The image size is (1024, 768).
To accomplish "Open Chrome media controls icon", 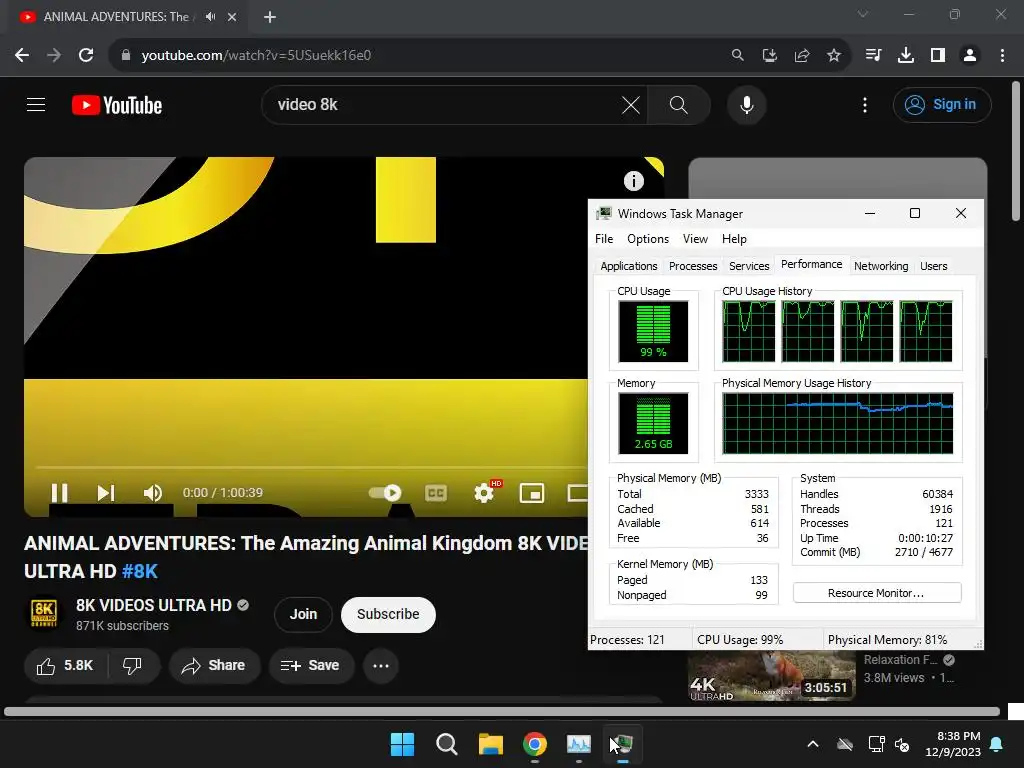I will [x=873, y=55].
